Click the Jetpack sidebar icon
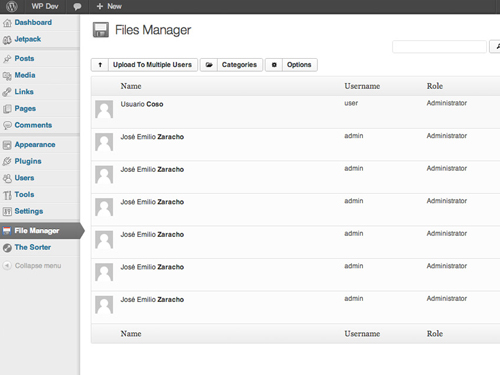The image size is (500, 375). (7, 40)
